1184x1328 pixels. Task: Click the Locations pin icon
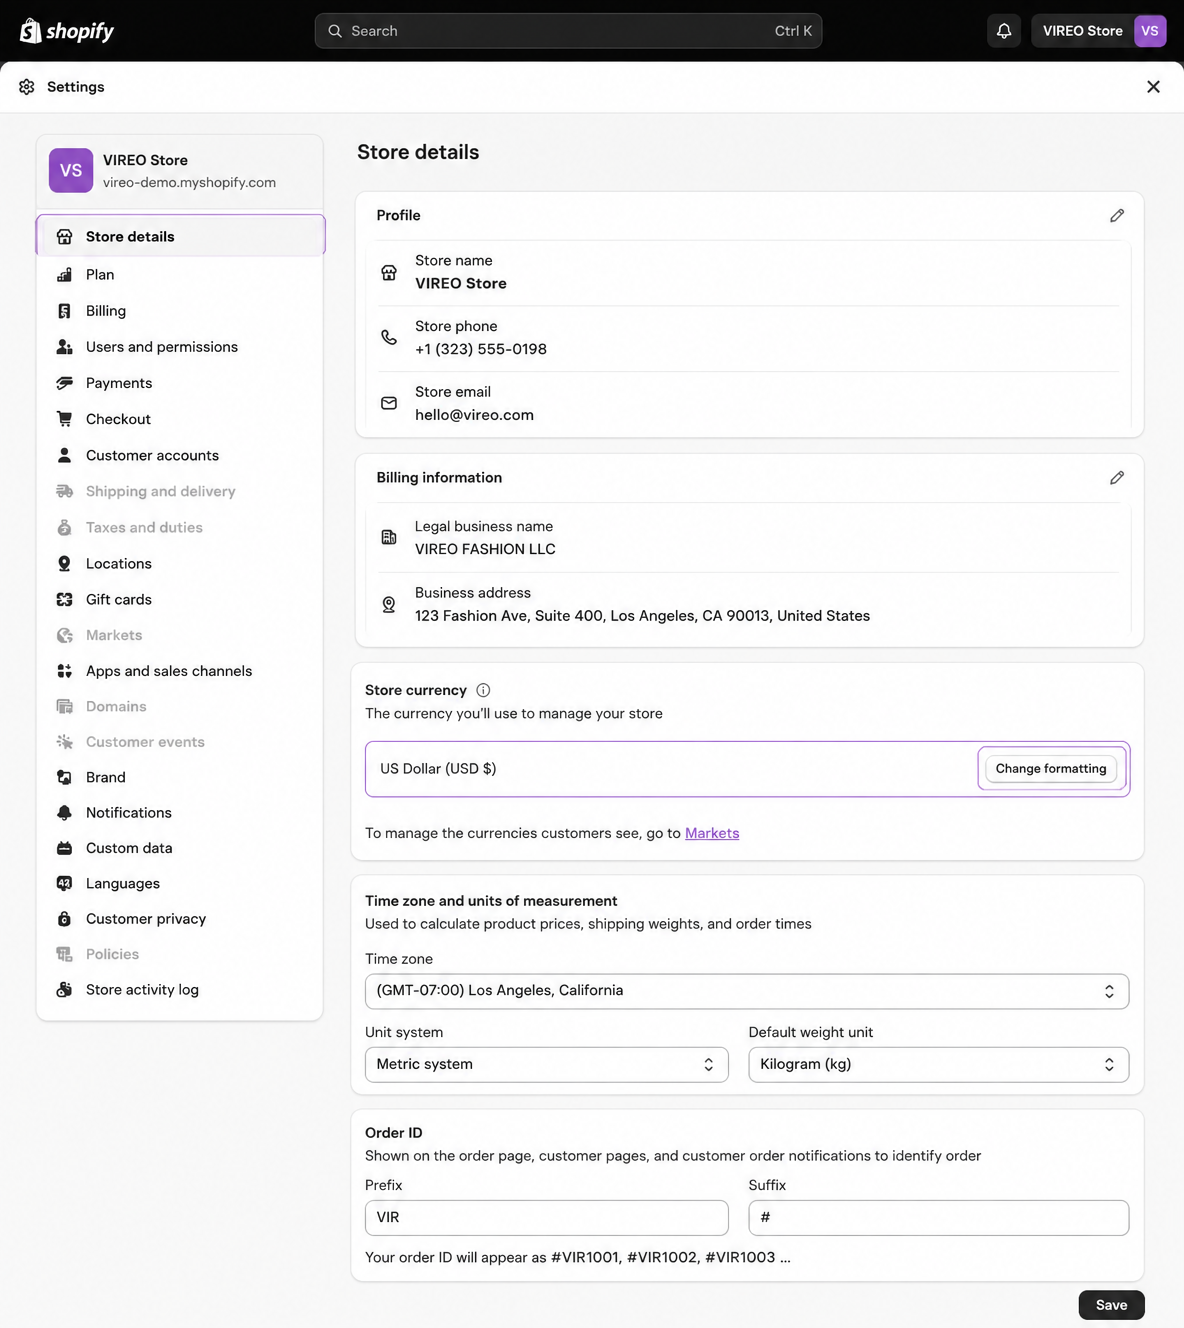click(64, 564)
